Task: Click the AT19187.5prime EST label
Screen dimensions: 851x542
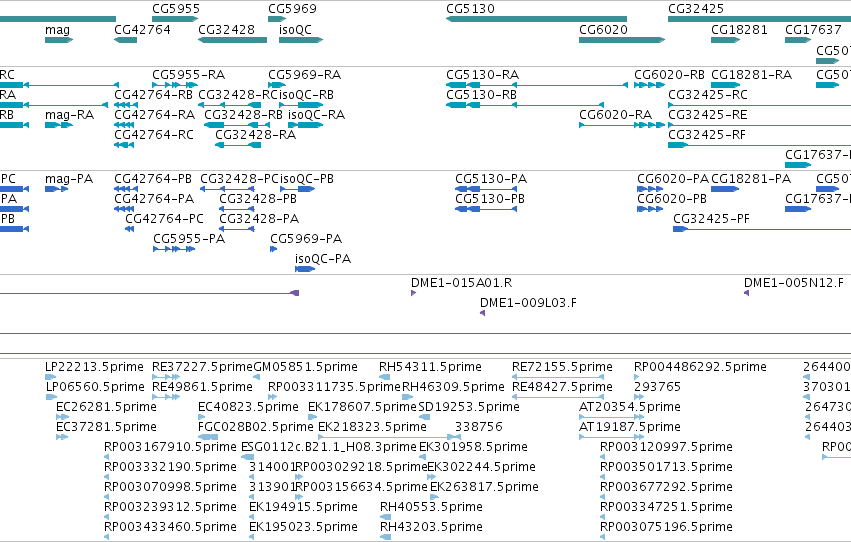Action: pyautogui.click(x=630, y=427)
